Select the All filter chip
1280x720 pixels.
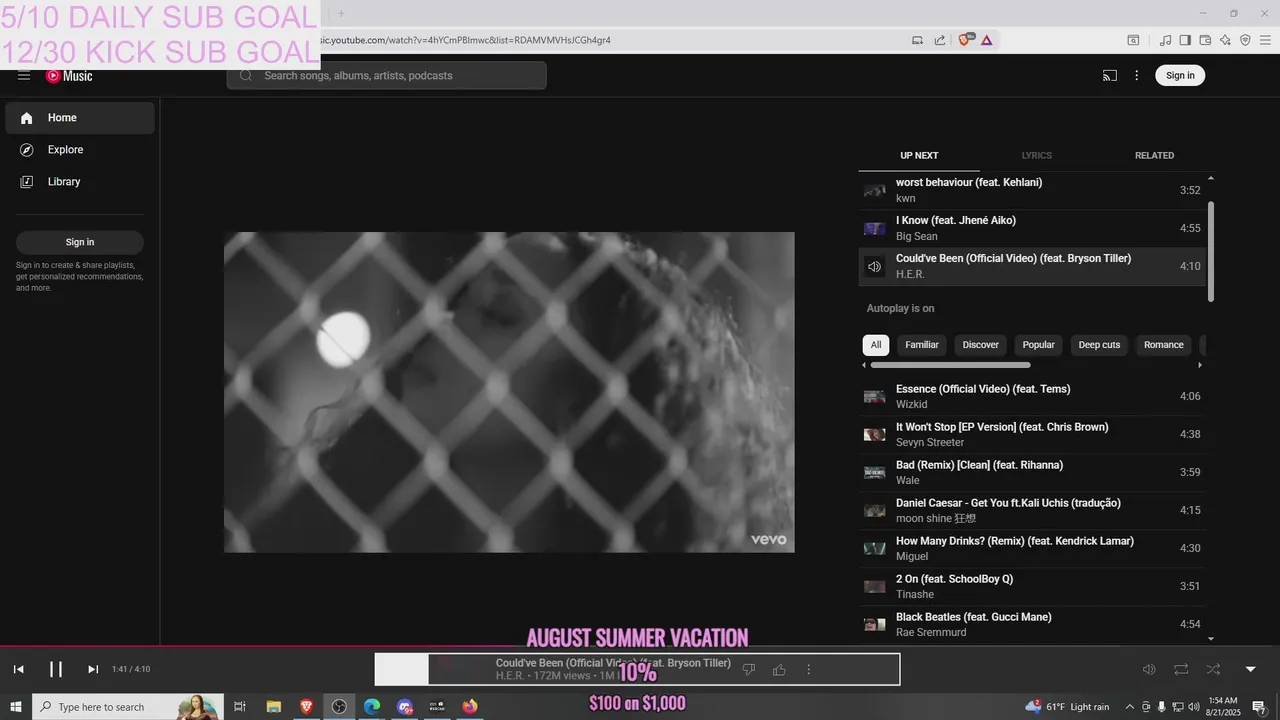coord(876,345)
